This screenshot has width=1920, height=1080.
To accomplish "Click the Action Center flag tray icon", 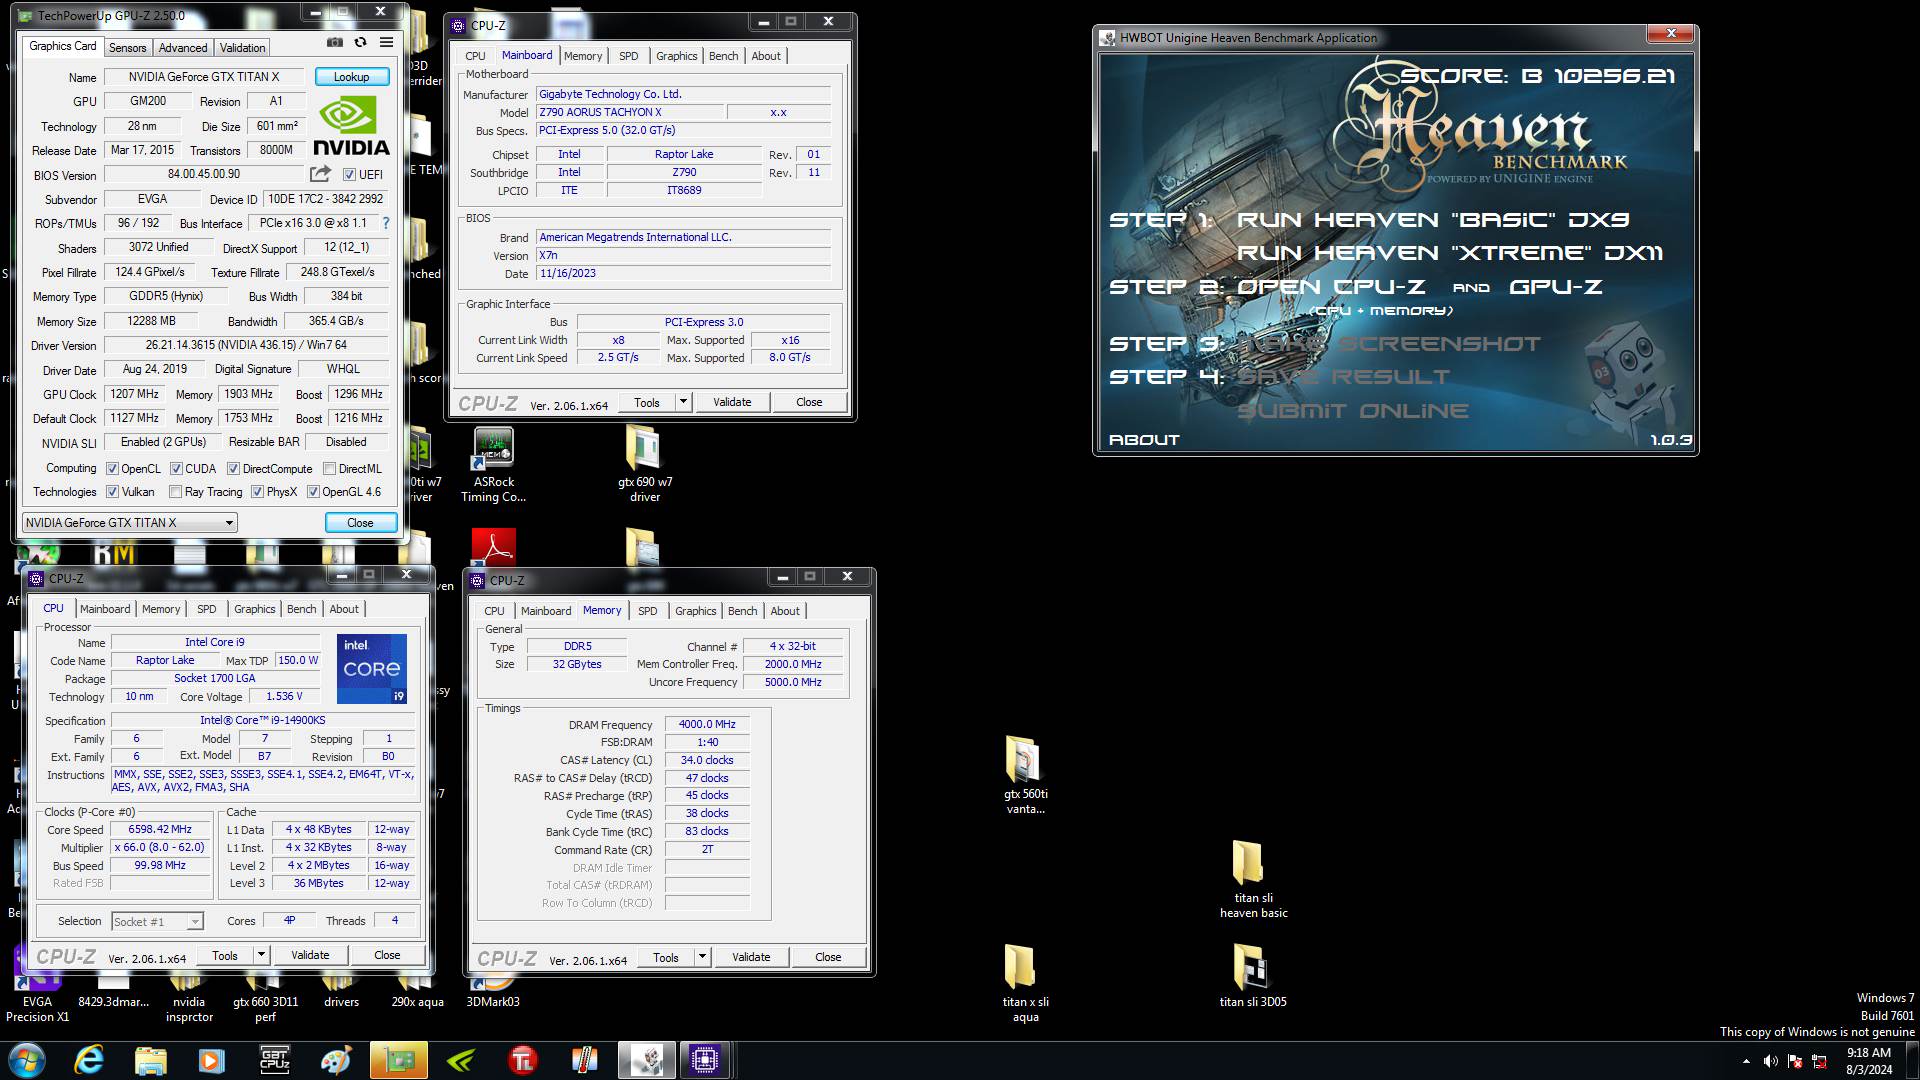I will coord(1795,1061).
